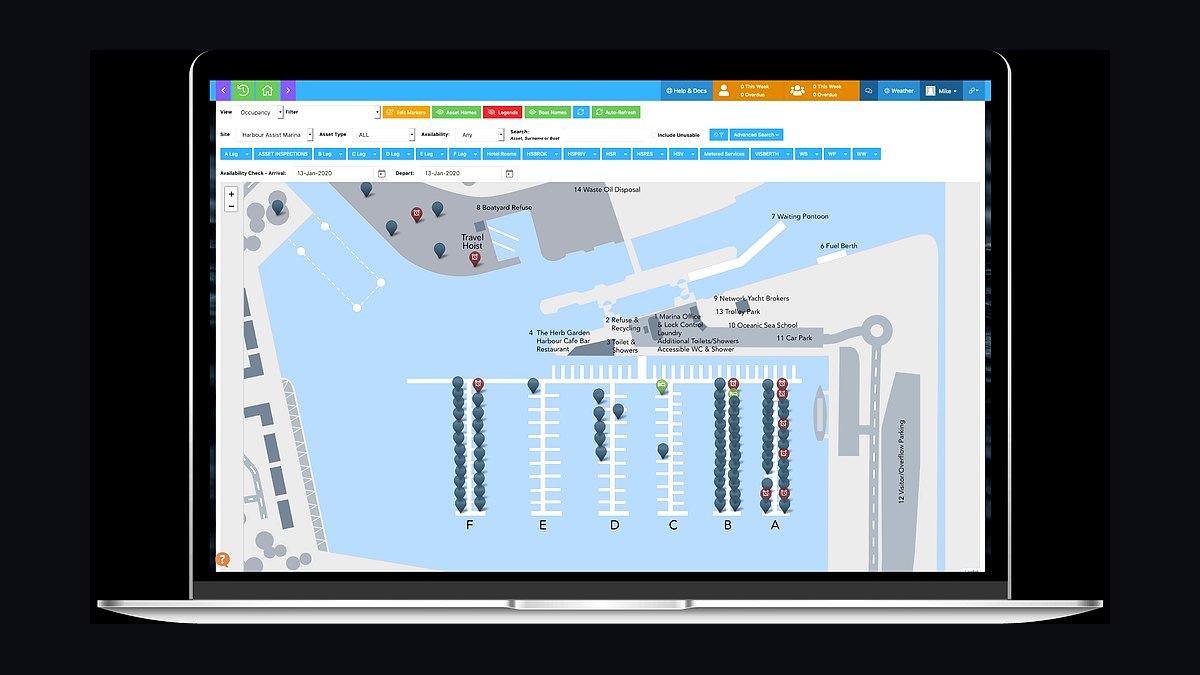Open the green home icon
Image resolution: width=1200 pixels, height=675 pixels.
click(267, 91)
